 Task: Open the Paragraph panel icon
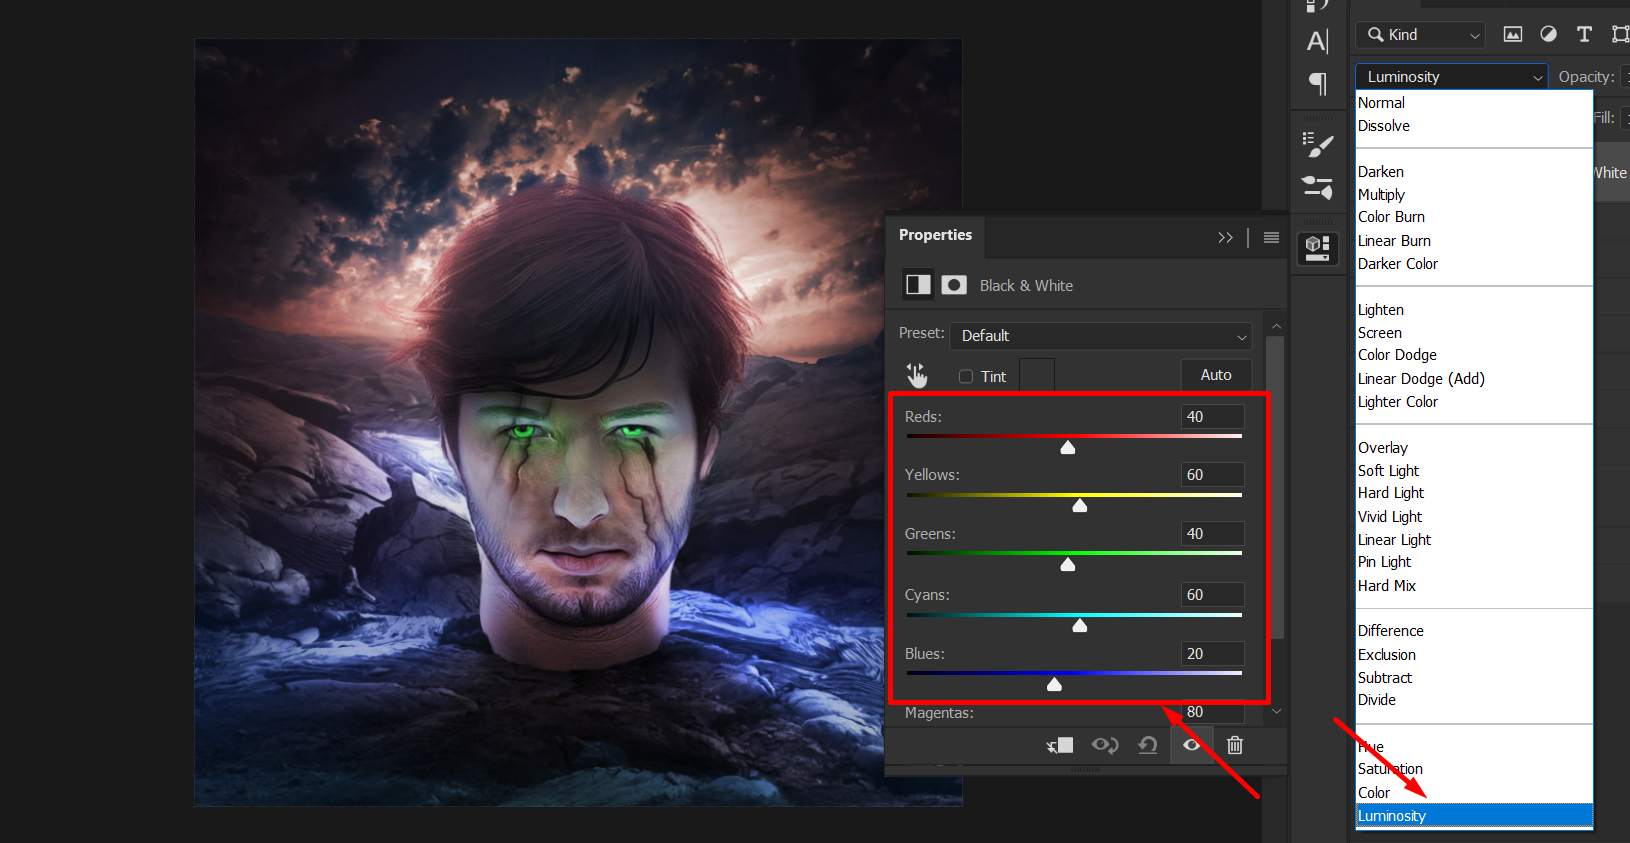point(1318,84)
